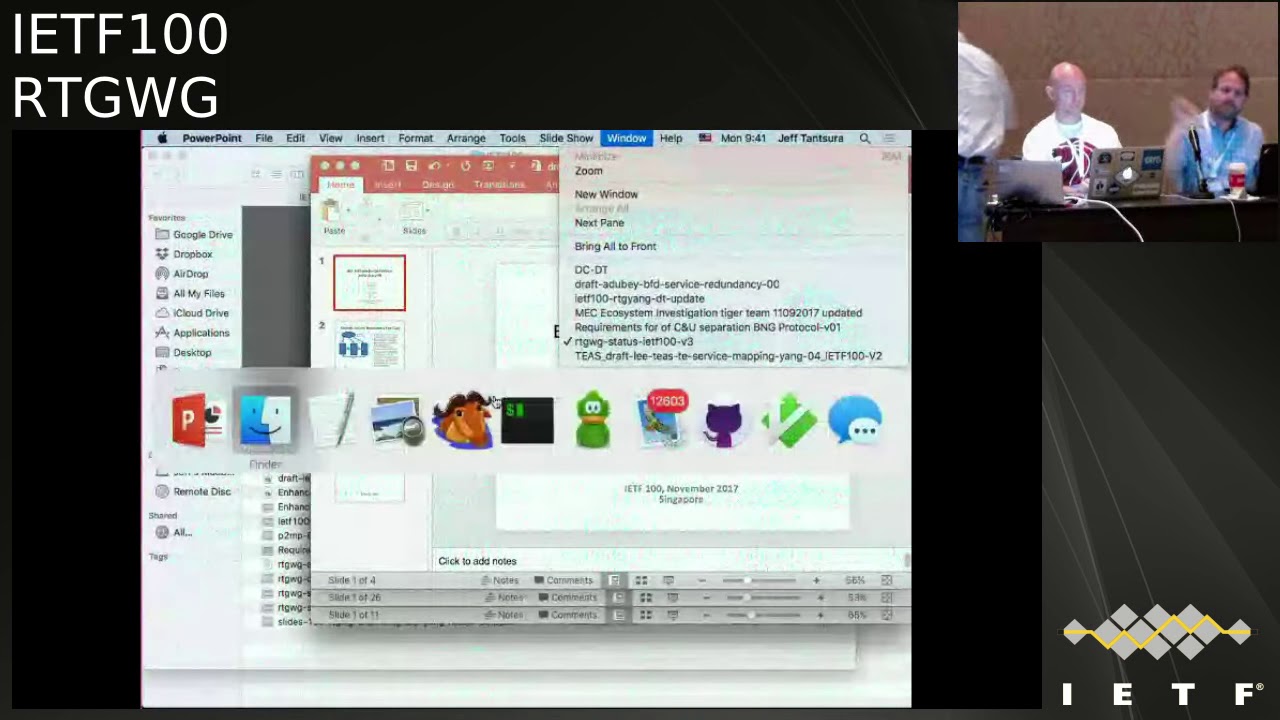The width and height of the screenshot is (1280, 720).
Task: Choose Zoom from the Window menu
Action: [589, 171]
